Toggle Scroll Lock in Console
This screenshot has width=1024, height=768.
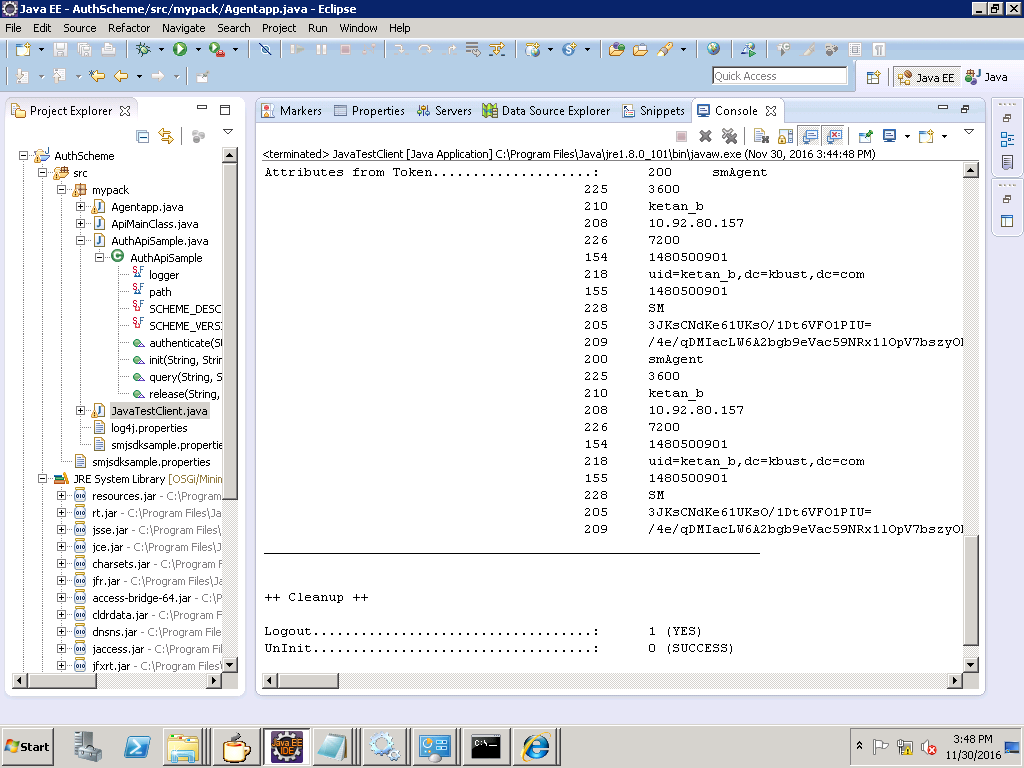coord(786,136)
